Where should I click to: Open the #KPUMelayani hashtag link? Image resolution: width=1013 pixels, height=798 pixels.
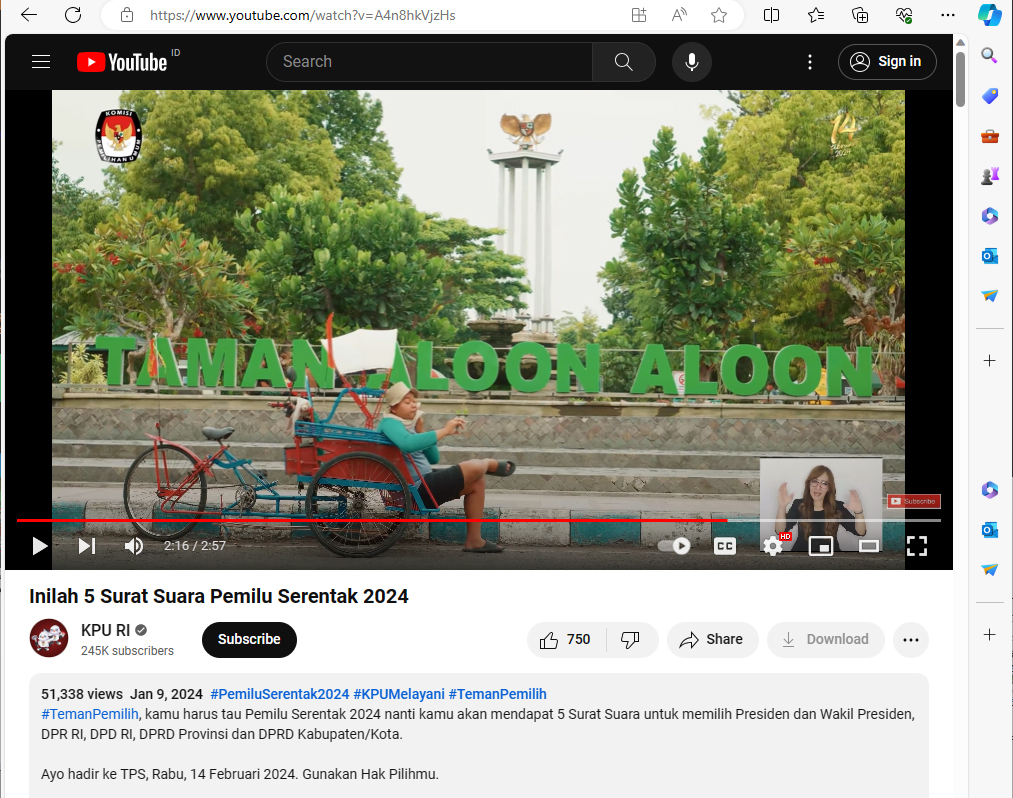click(x=399, y=694)
